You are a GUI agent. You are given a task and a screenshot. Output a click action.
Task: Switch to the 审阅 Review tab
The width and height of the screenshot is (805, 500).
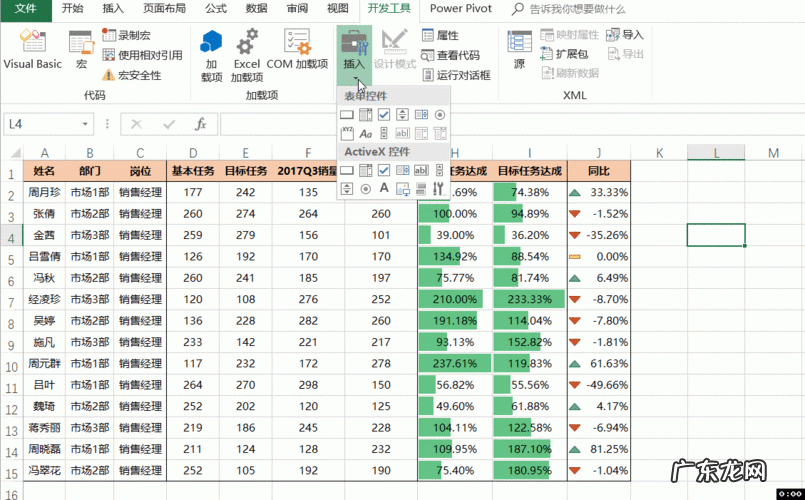tap(297, 9)
